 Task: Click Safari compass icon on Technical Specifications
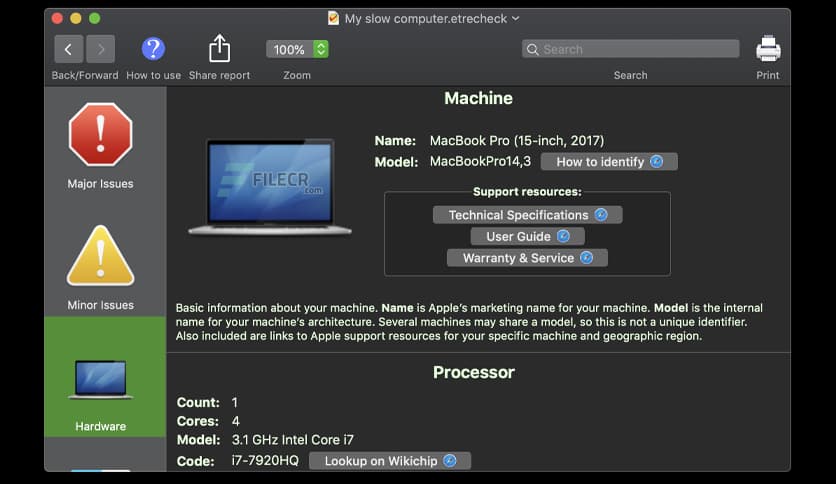pyautogui.click(x=601, y=215)
